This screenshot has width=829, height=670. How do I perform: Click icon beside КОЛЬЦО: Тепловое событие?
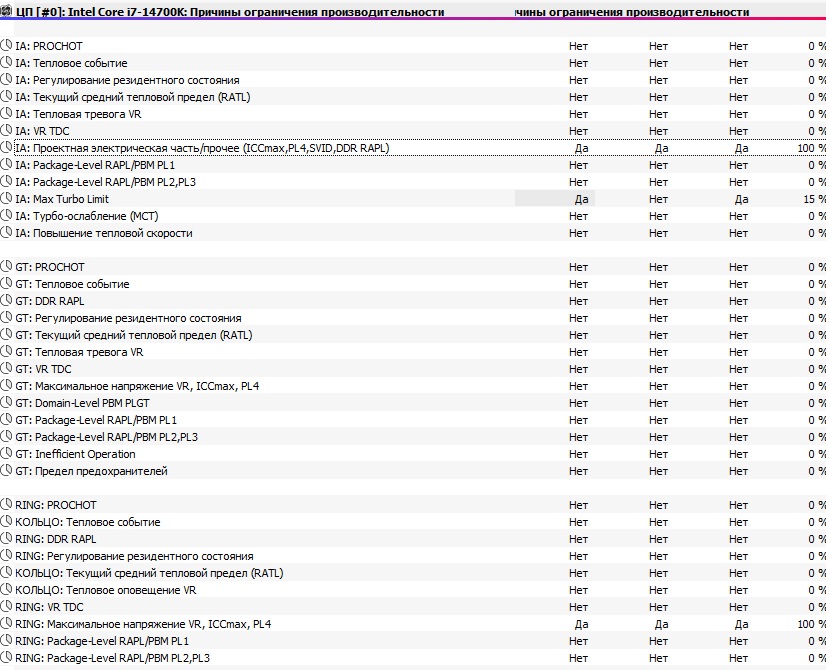point(6,521)
